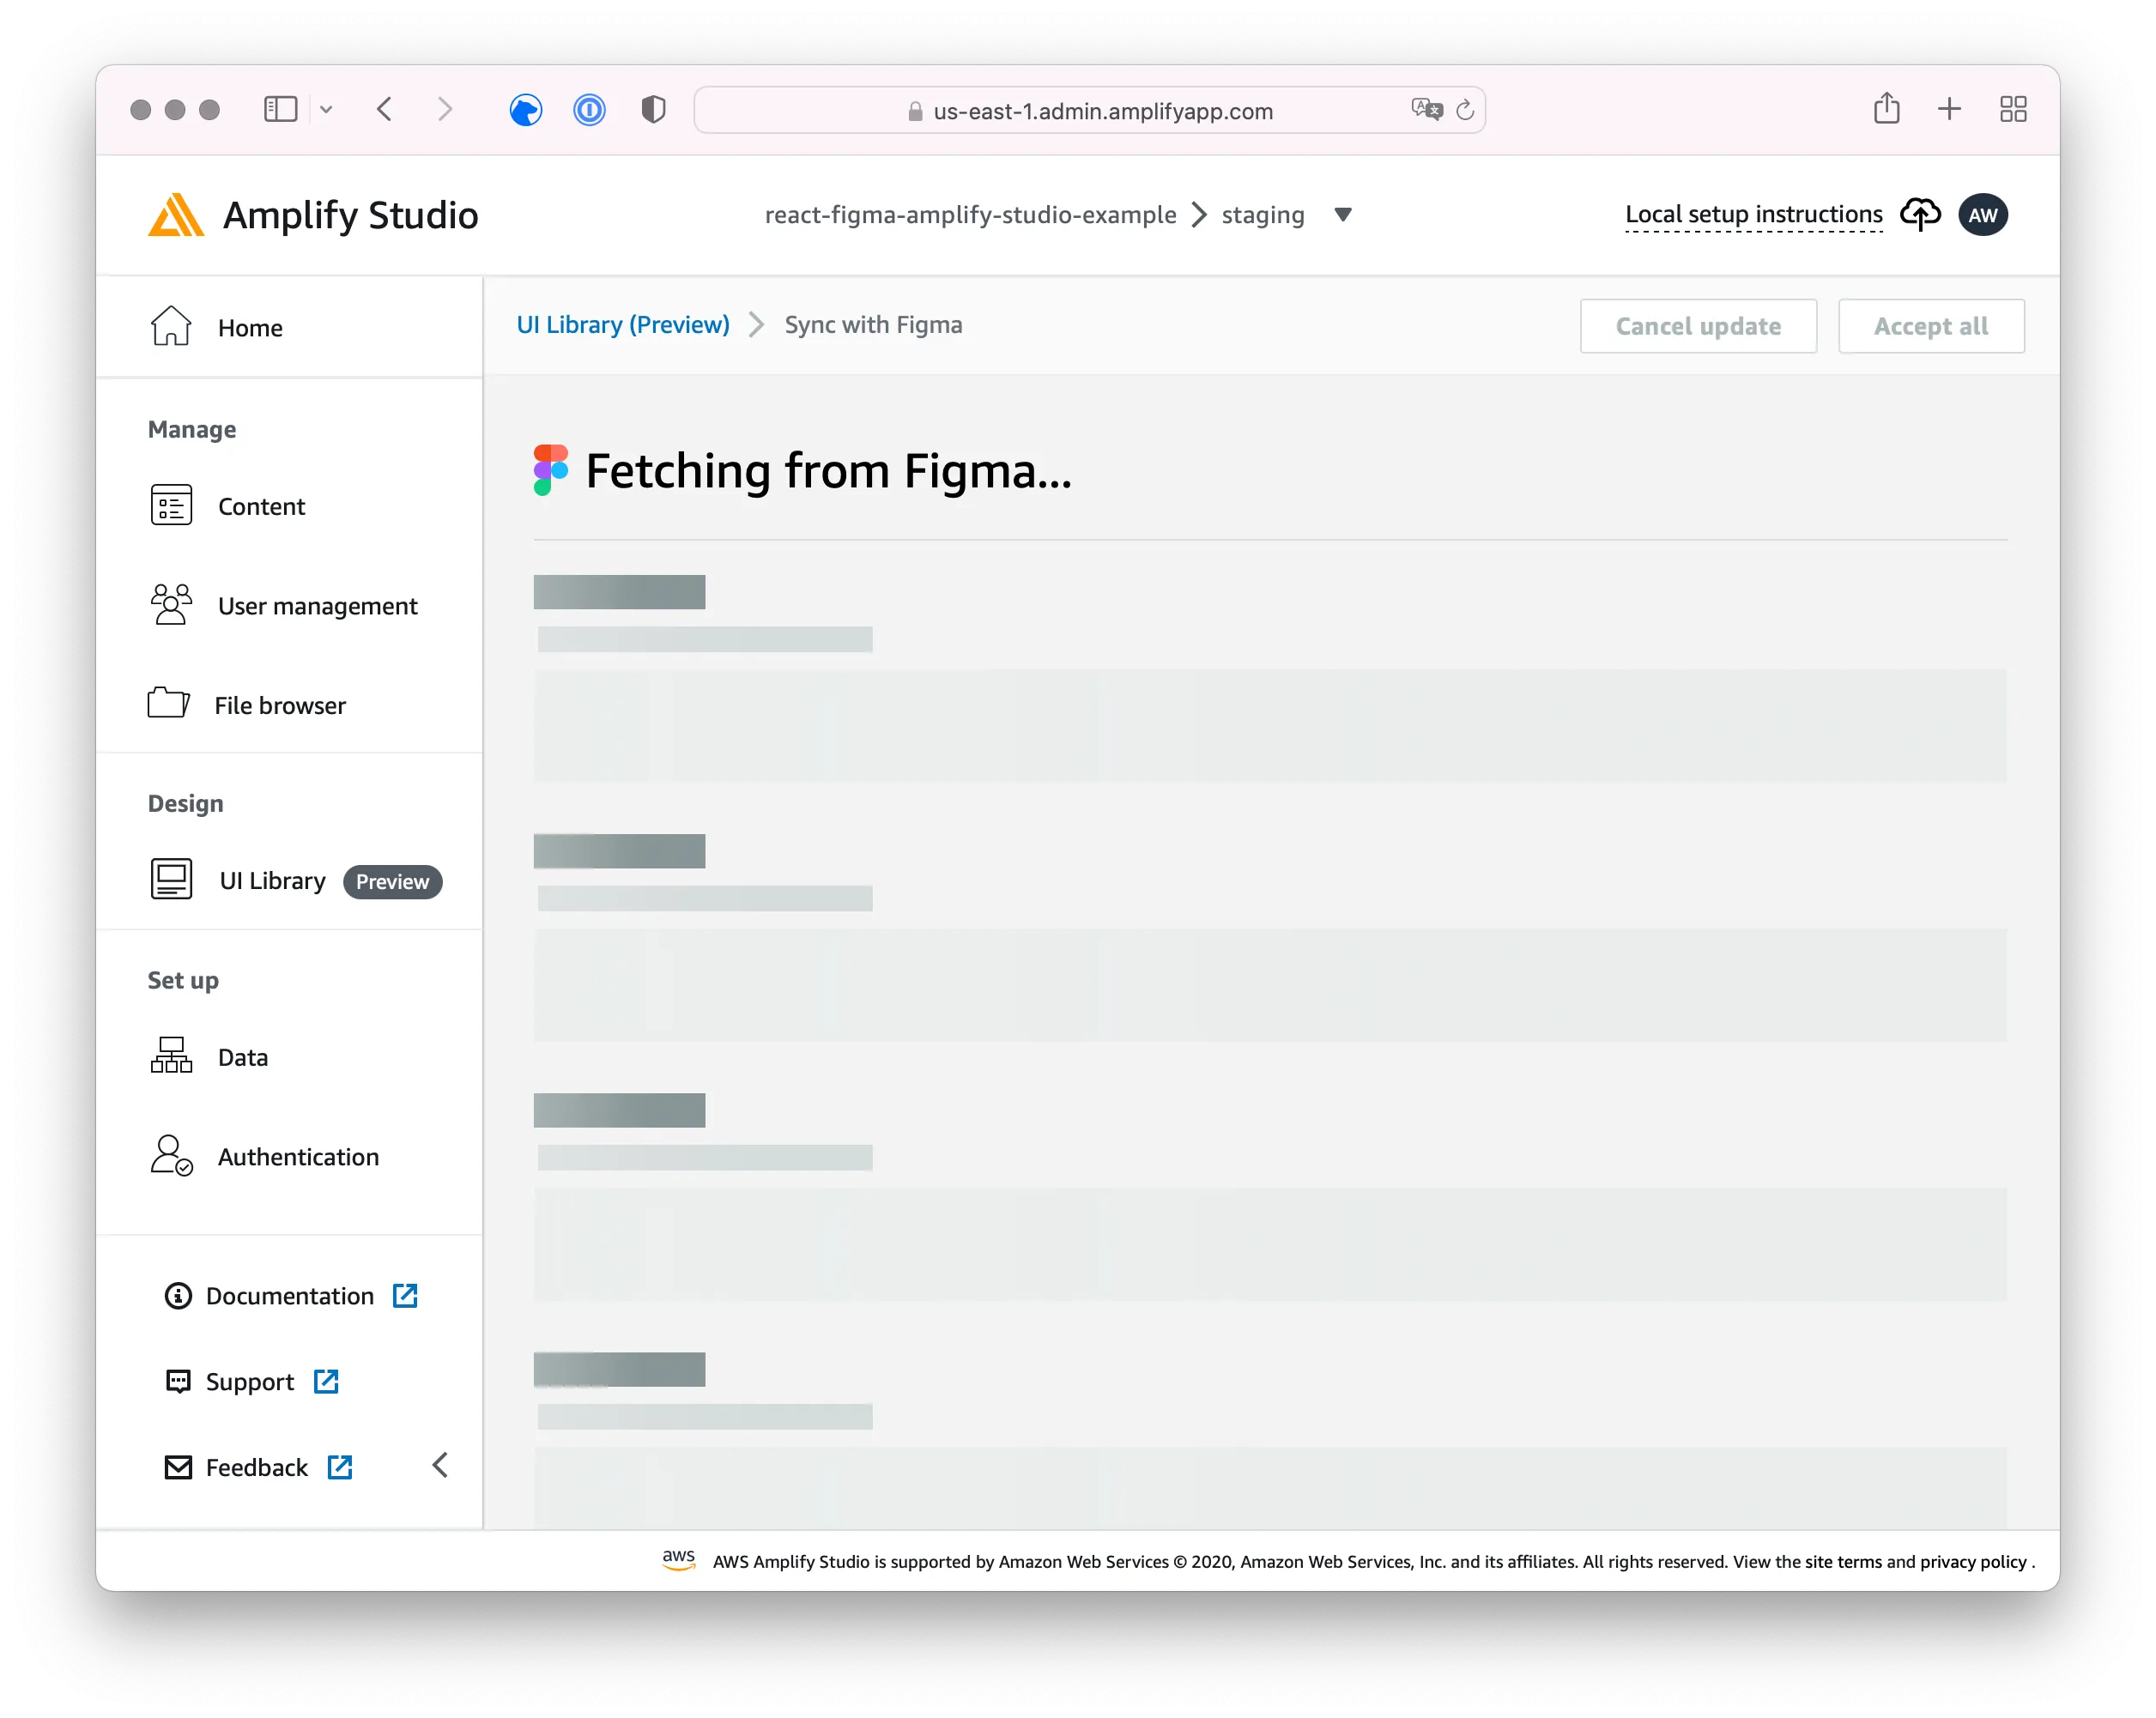This screenshot has width=2156, height=1718.
Task: Expand the staging environment dropdown
Action: click(1343, 214)
